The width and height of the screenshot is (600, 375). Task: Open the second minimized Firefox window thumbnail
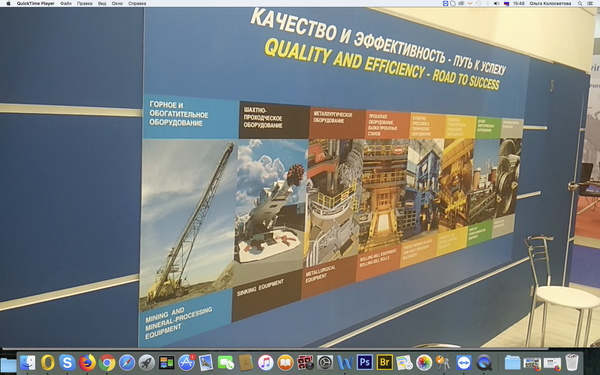click(552, 363)
